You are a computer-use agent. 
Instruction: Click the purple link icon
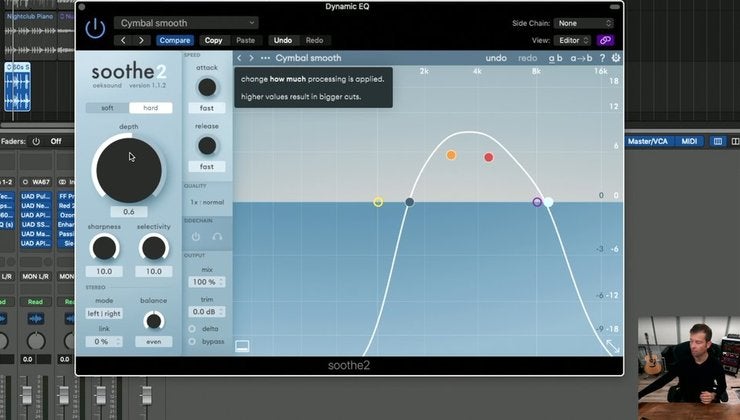605,41
